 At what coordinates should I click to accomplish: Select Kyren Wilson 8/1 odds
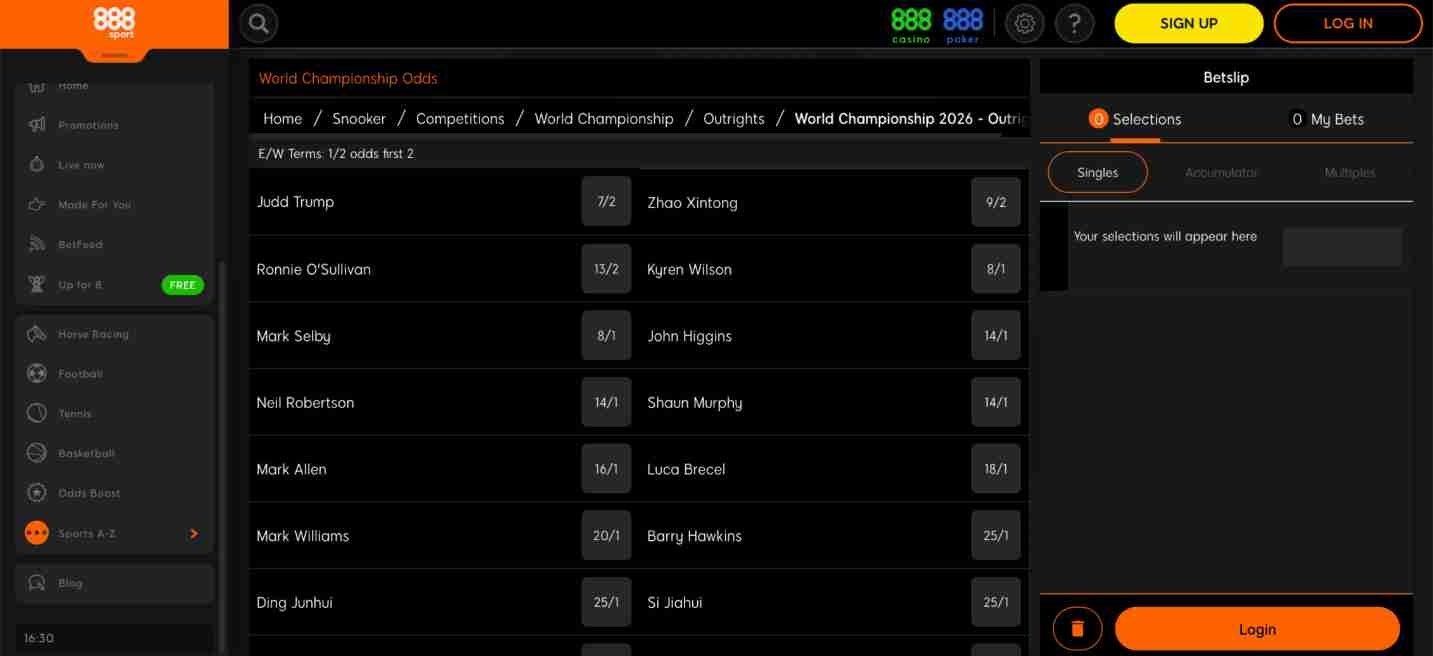tap(996, 269)
